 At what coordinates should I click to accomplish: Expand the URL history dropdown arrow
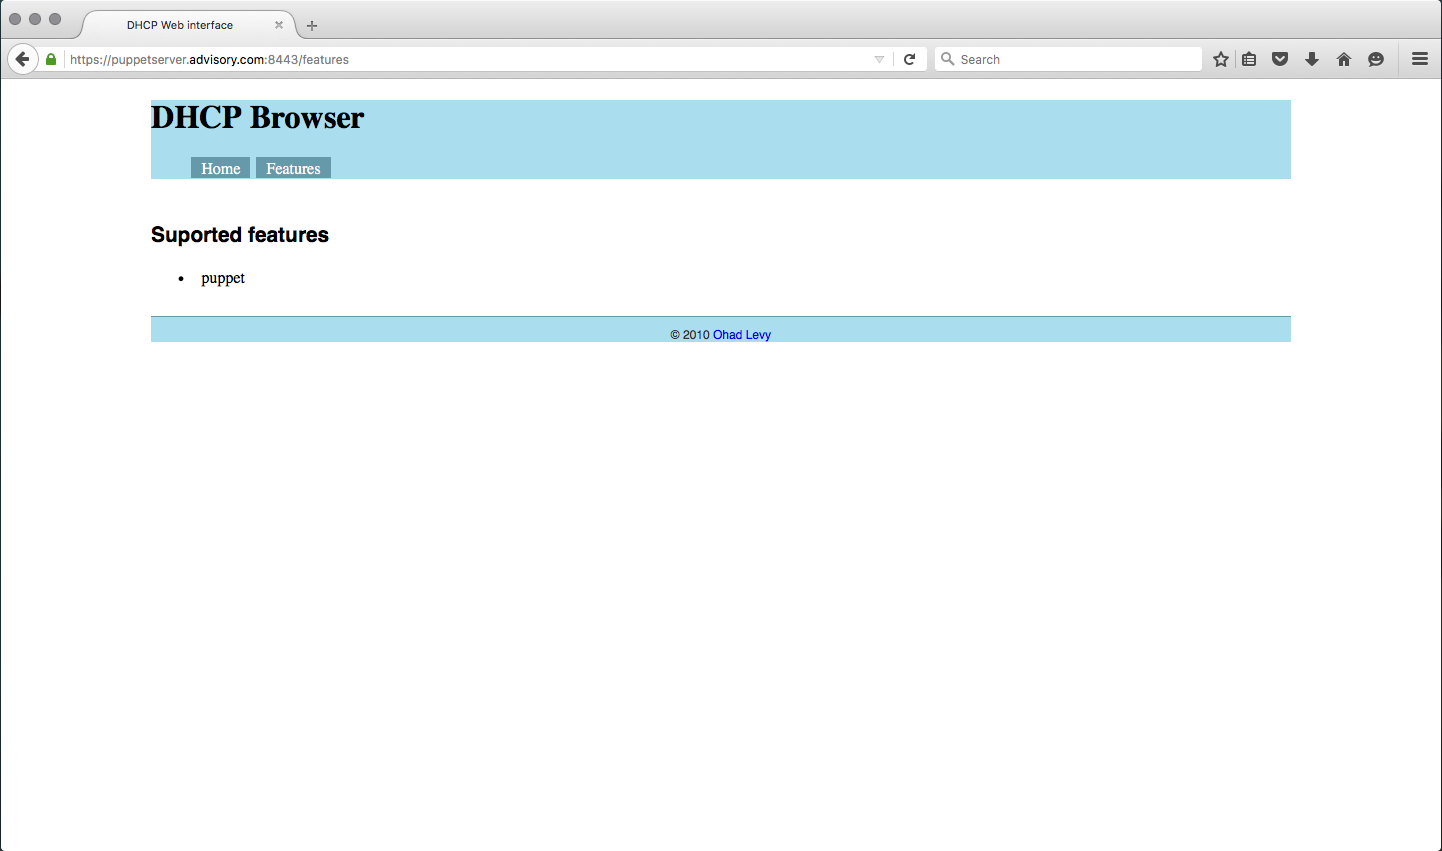(879, 59)
